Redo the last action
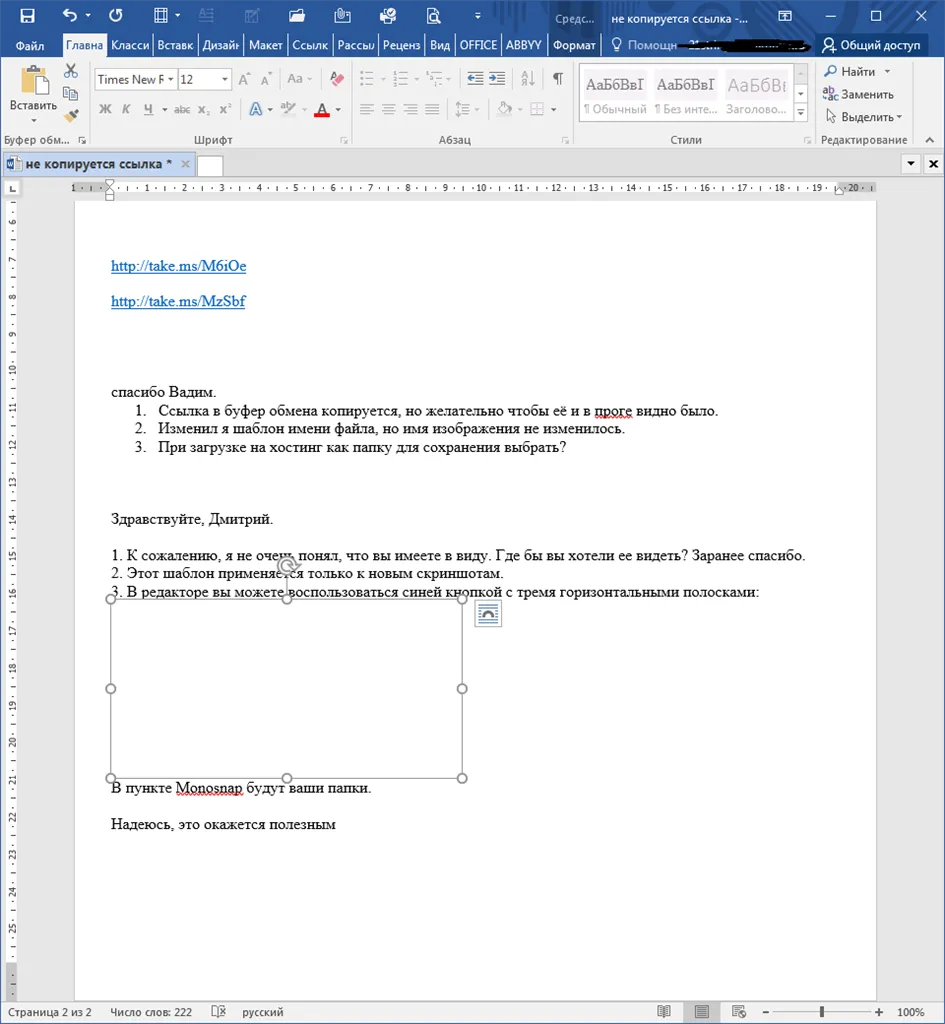The width and height of the screenshot is (945, 1024). pos(116,15)
